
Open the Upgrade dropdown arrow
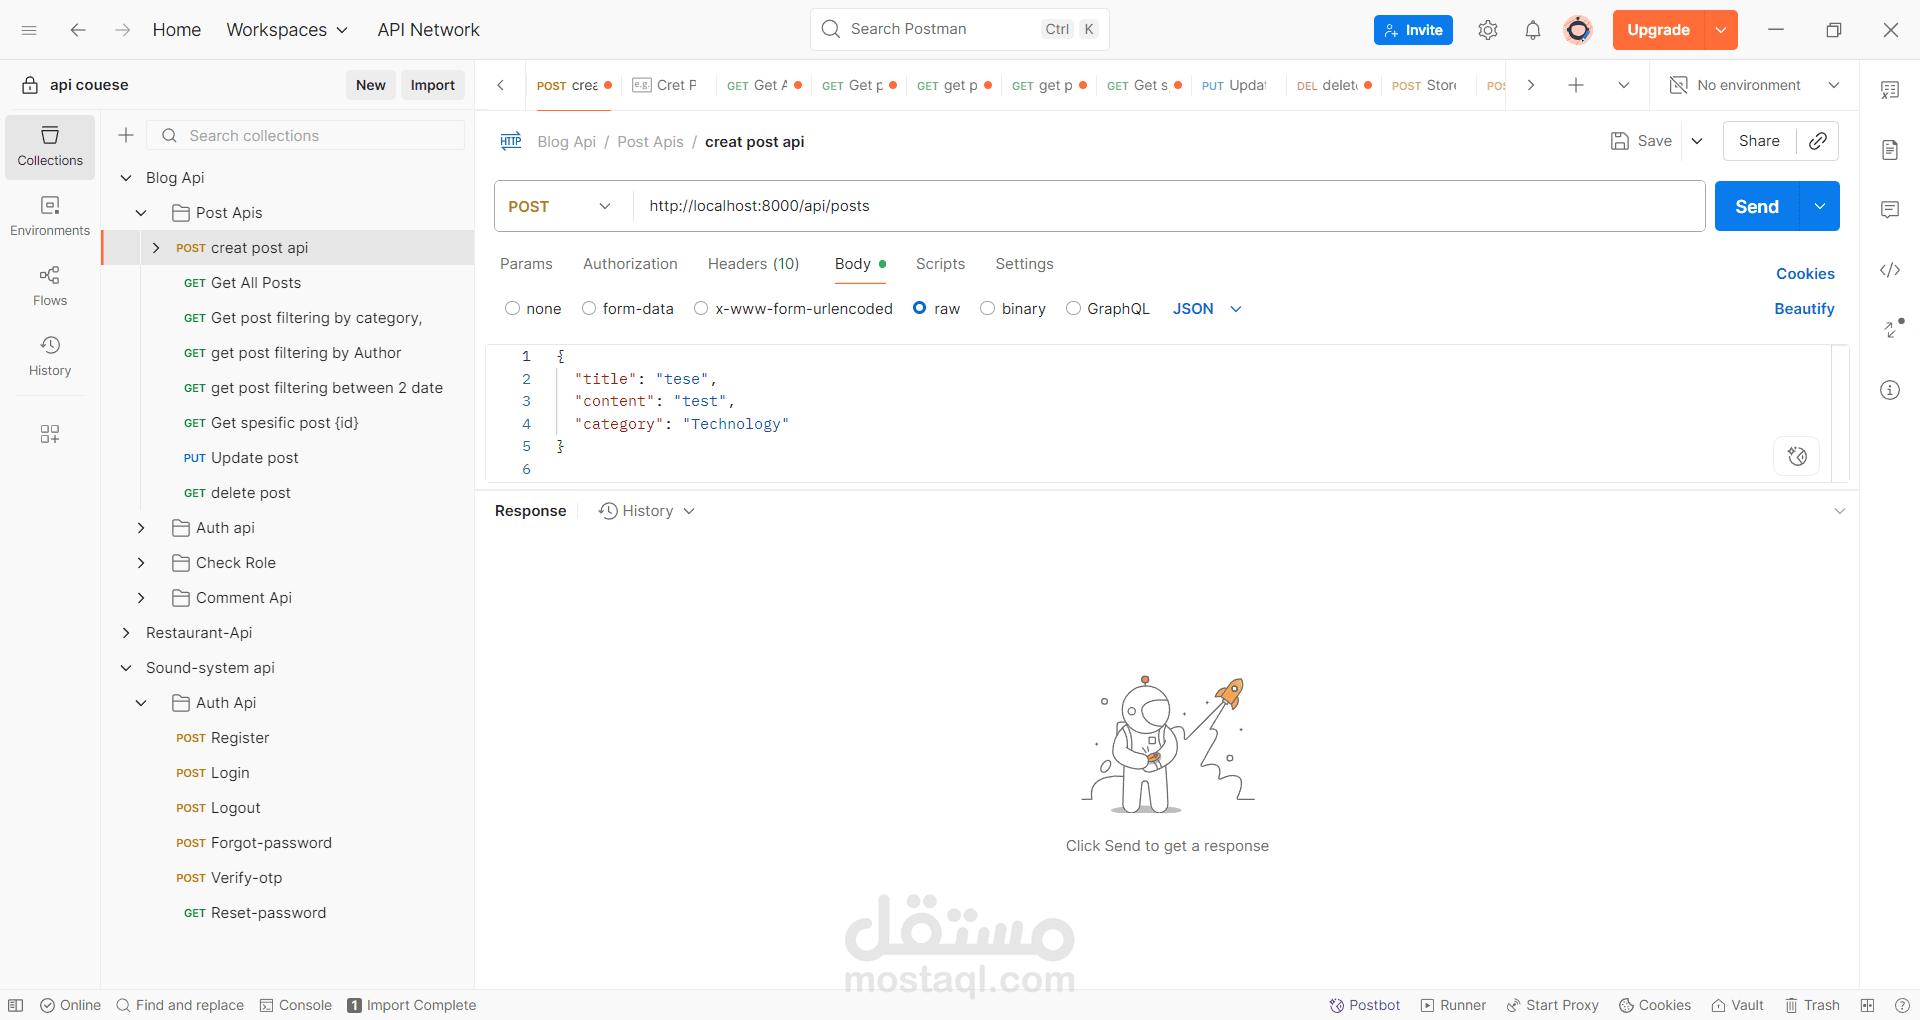tap(1721, 30)
